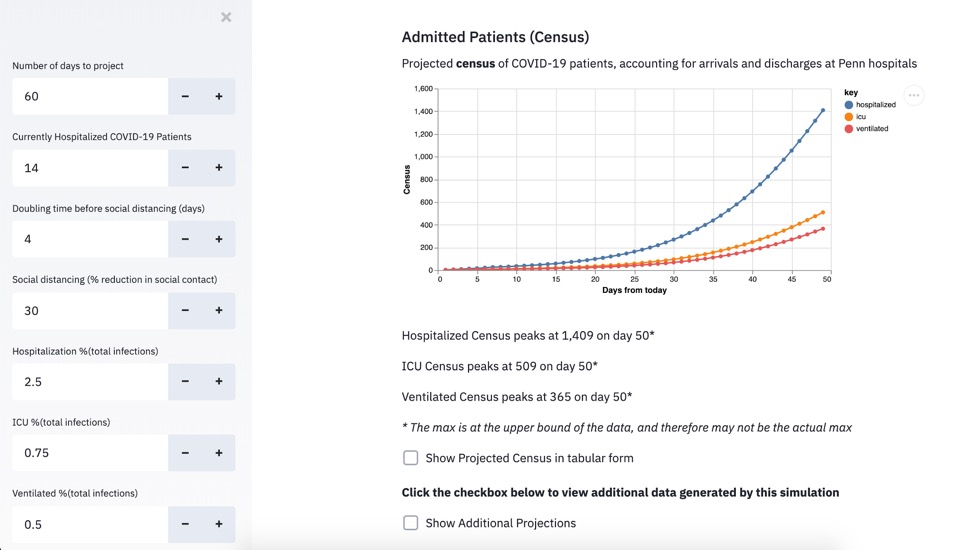Open the chart's three-dot actions menu

tap(913, 96)
